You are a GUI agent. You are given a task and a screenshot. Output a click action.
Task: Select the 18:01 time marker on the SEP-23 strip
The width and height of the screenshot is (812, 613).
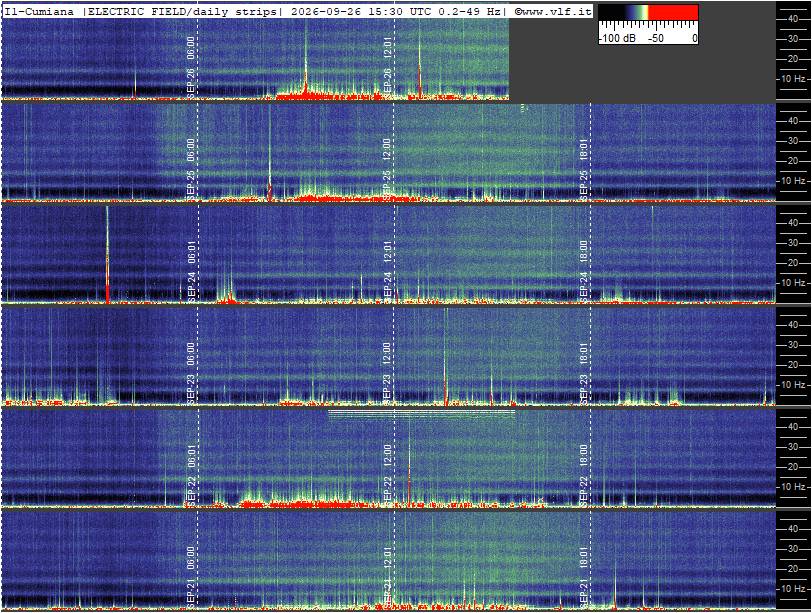584,354
